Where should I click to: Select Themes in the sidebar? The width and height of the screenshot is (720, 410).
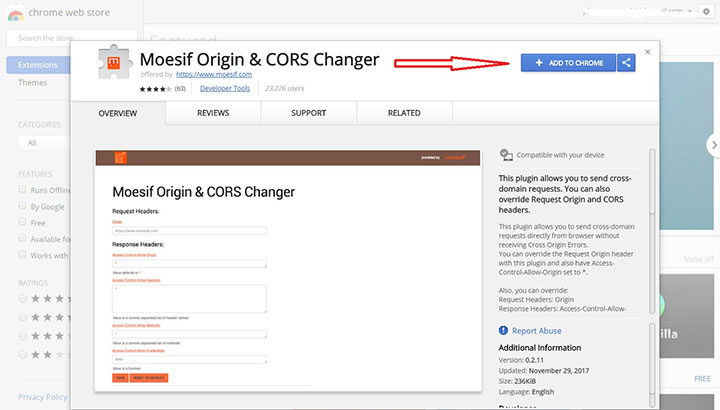33,83
